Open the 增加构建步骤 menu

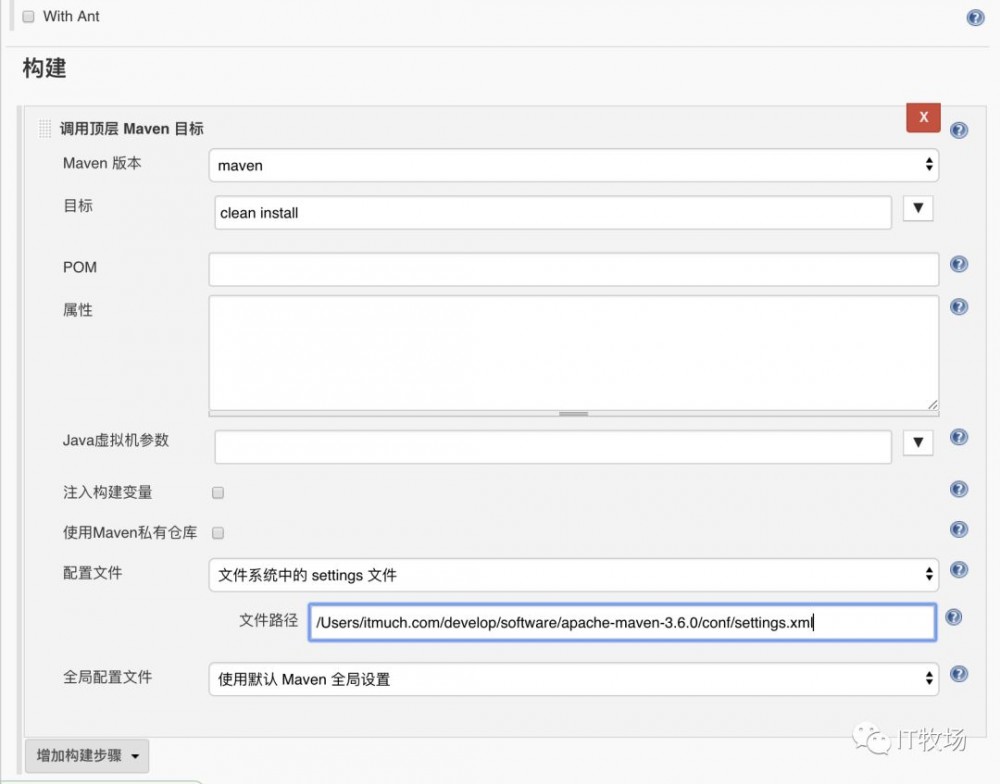tap(86, 757)
